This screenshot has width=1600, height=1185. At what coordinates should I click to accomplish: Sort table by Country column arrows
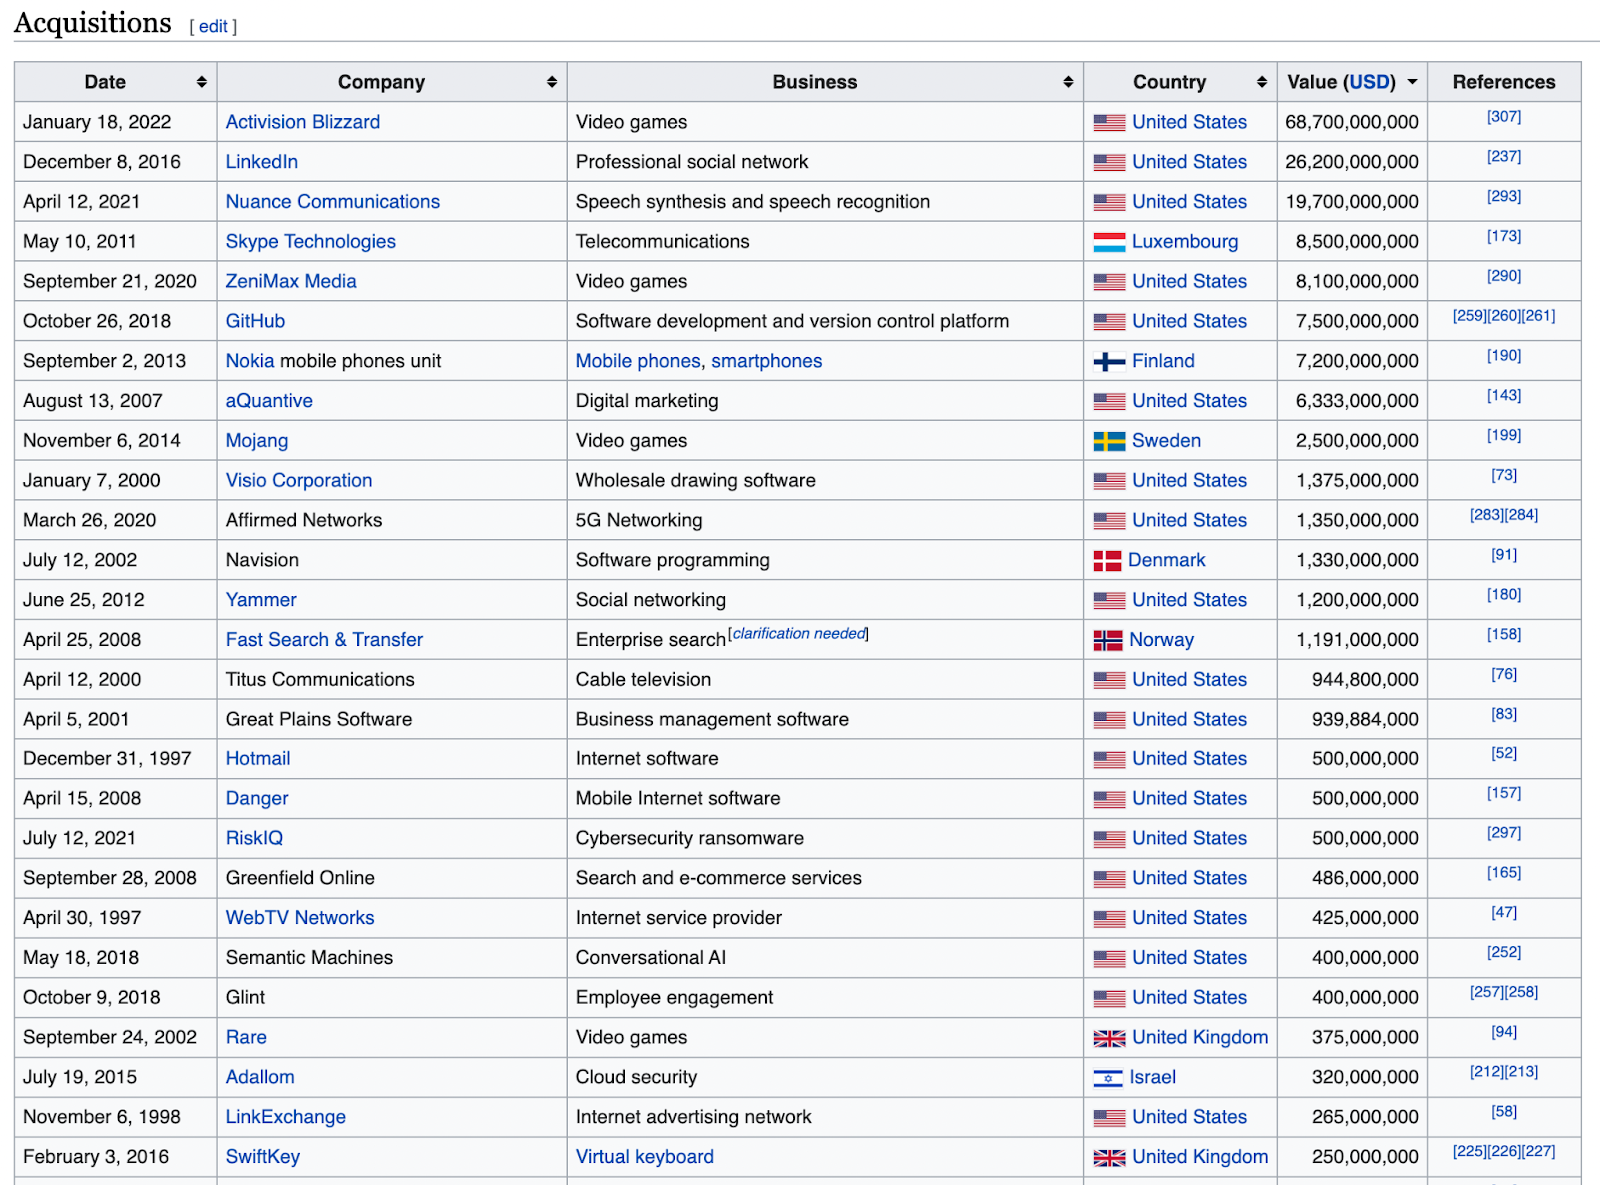pos(1261,82)
